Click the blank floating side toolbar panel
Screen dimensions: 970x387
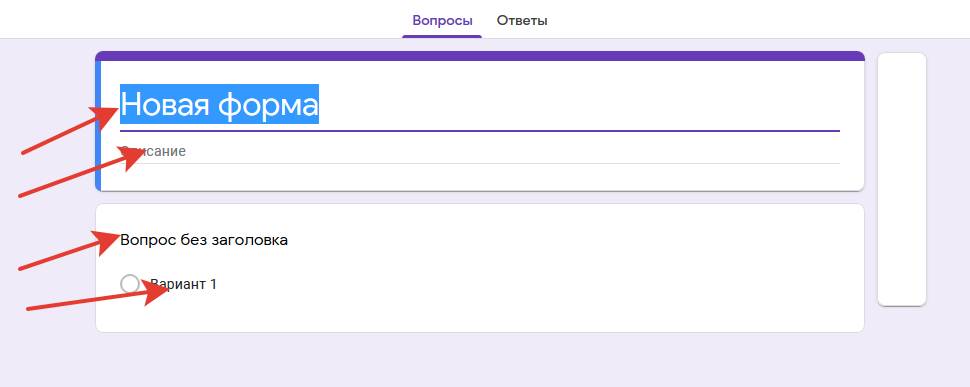click(902, 179)
